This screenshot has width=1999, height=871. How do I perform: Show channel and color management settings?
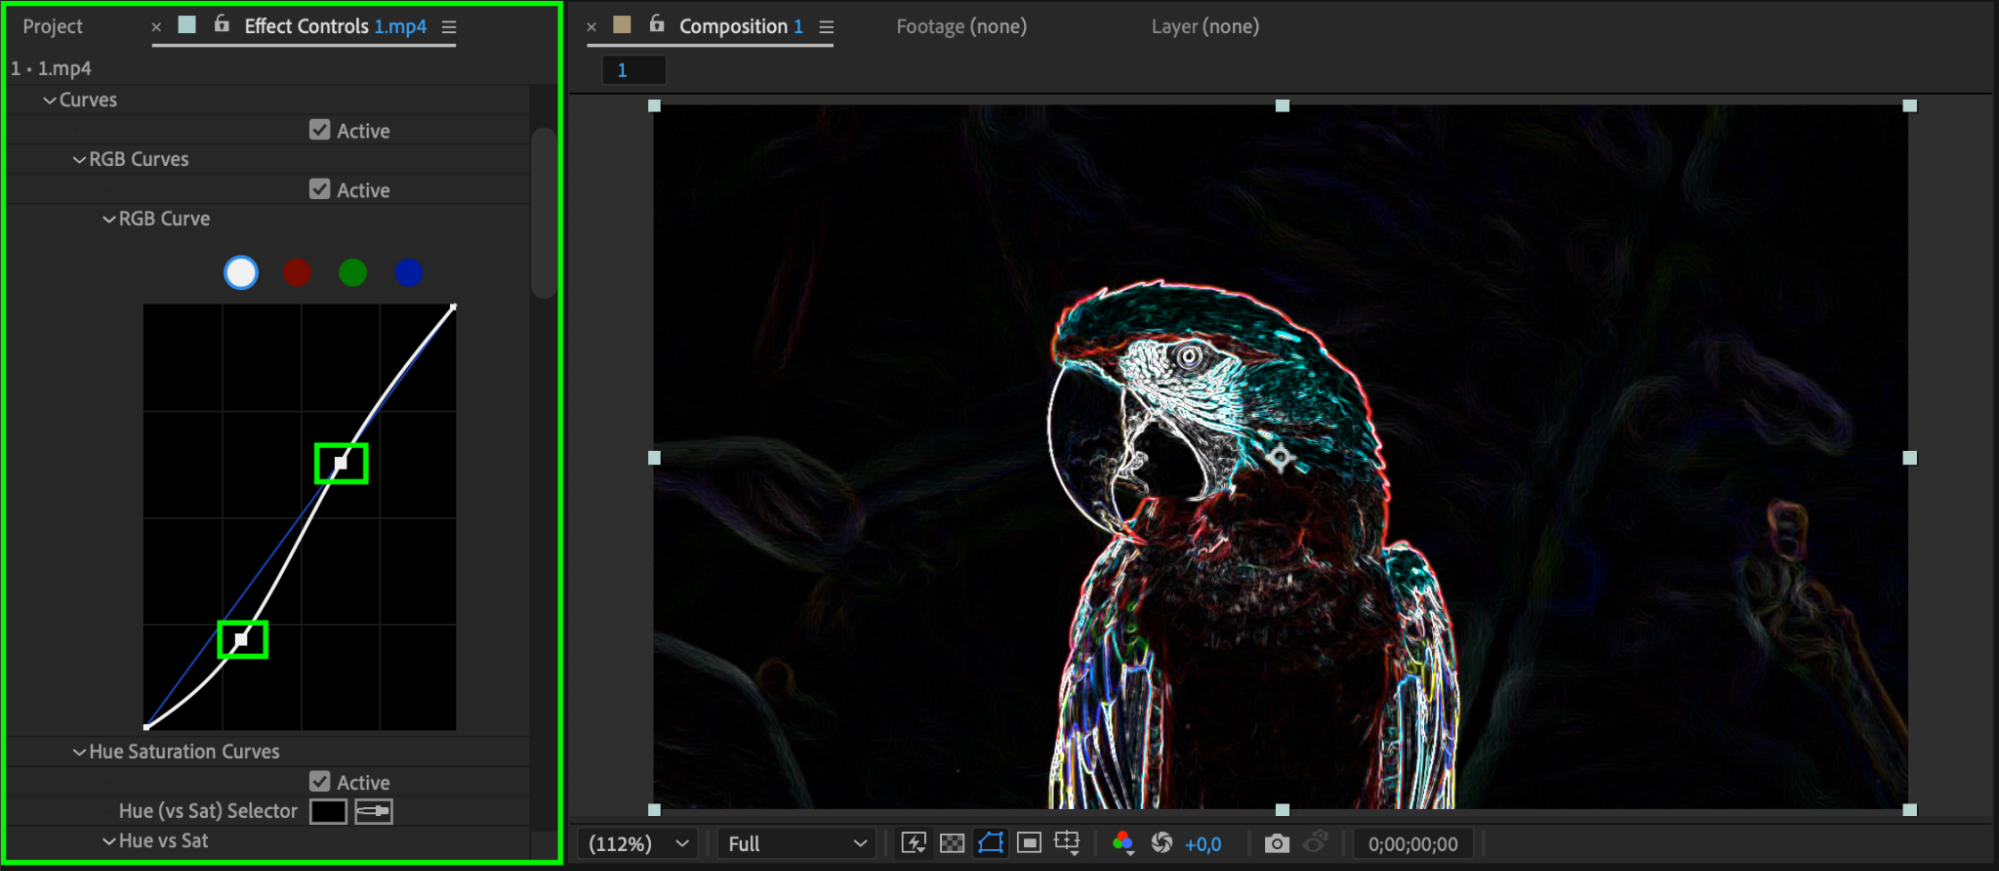(1122, 843)
